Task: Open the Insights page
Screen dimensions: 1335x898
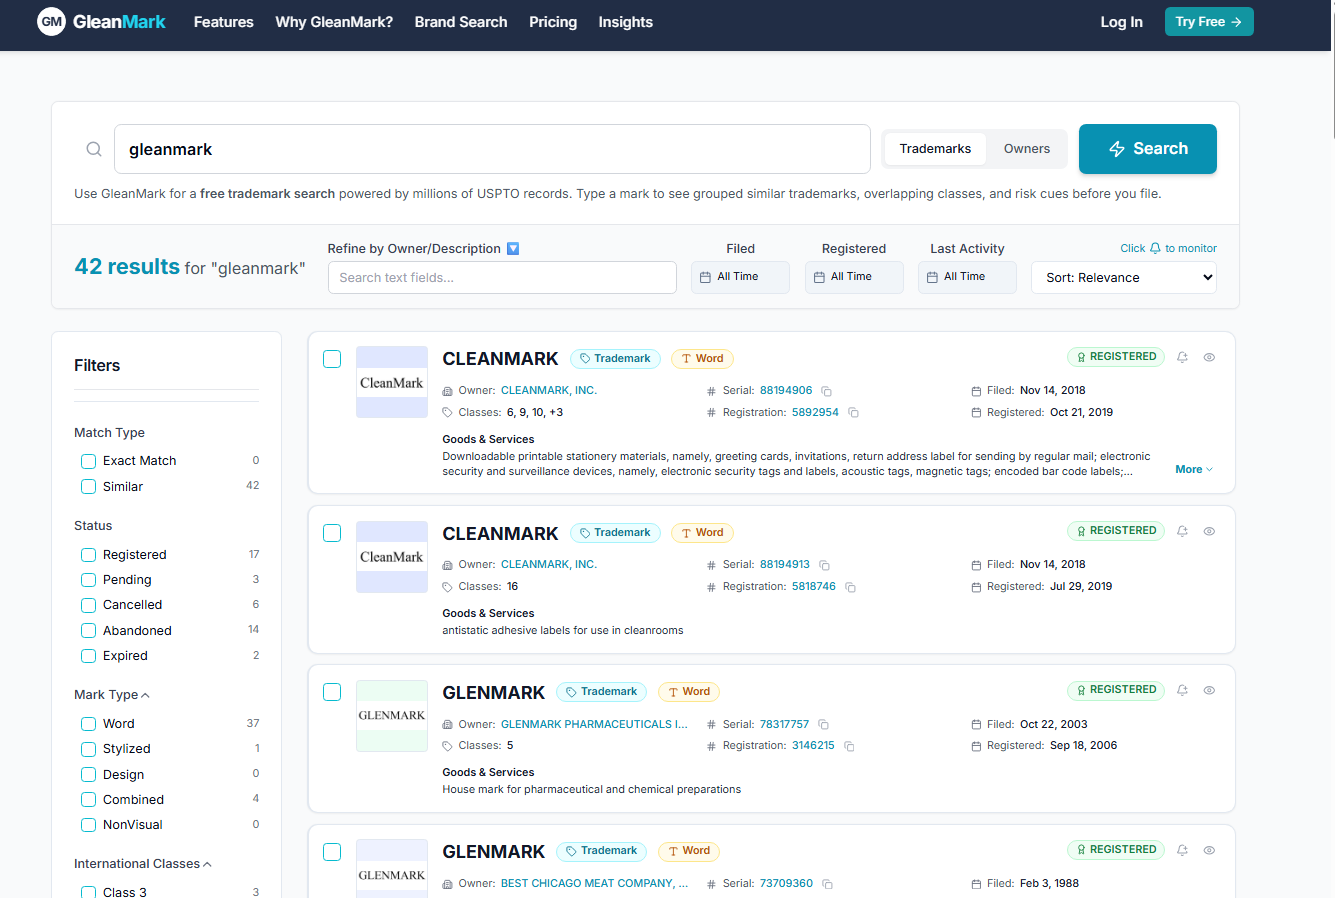Action: [x=626, y=22]
